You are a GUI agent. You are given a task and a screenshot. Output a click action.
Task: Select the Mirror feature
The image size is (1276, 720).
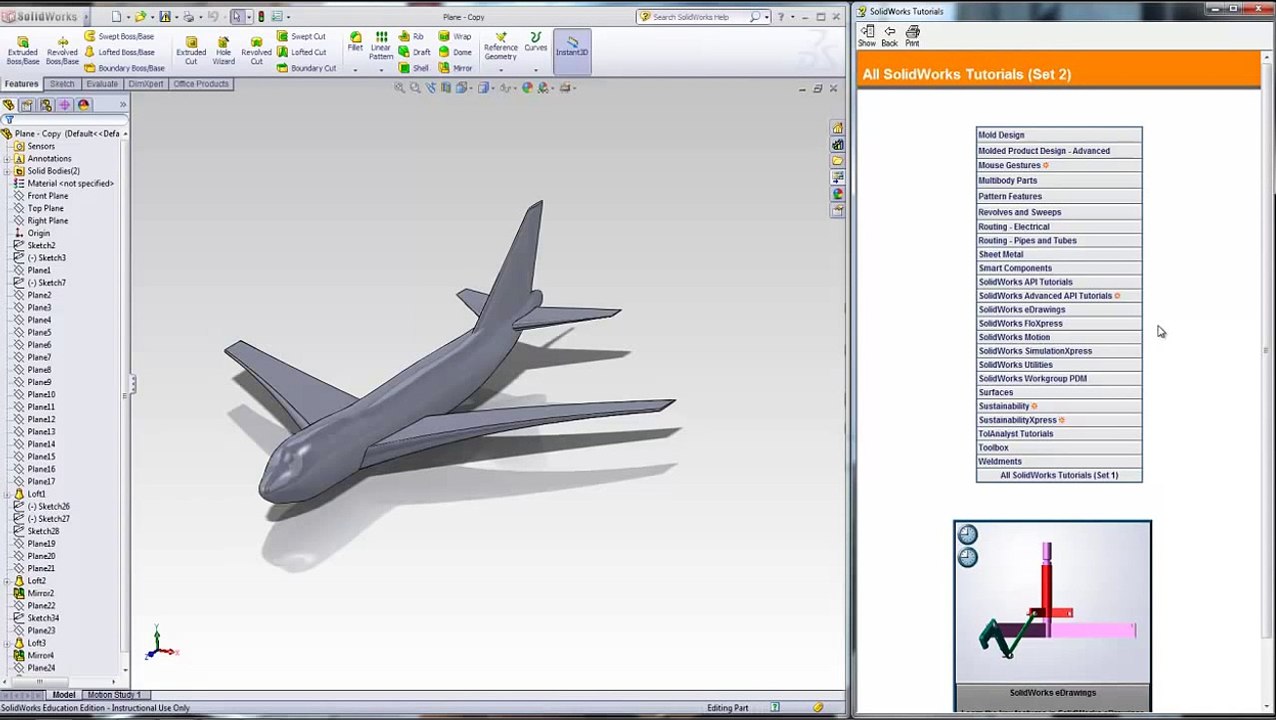tap(455, 68)
